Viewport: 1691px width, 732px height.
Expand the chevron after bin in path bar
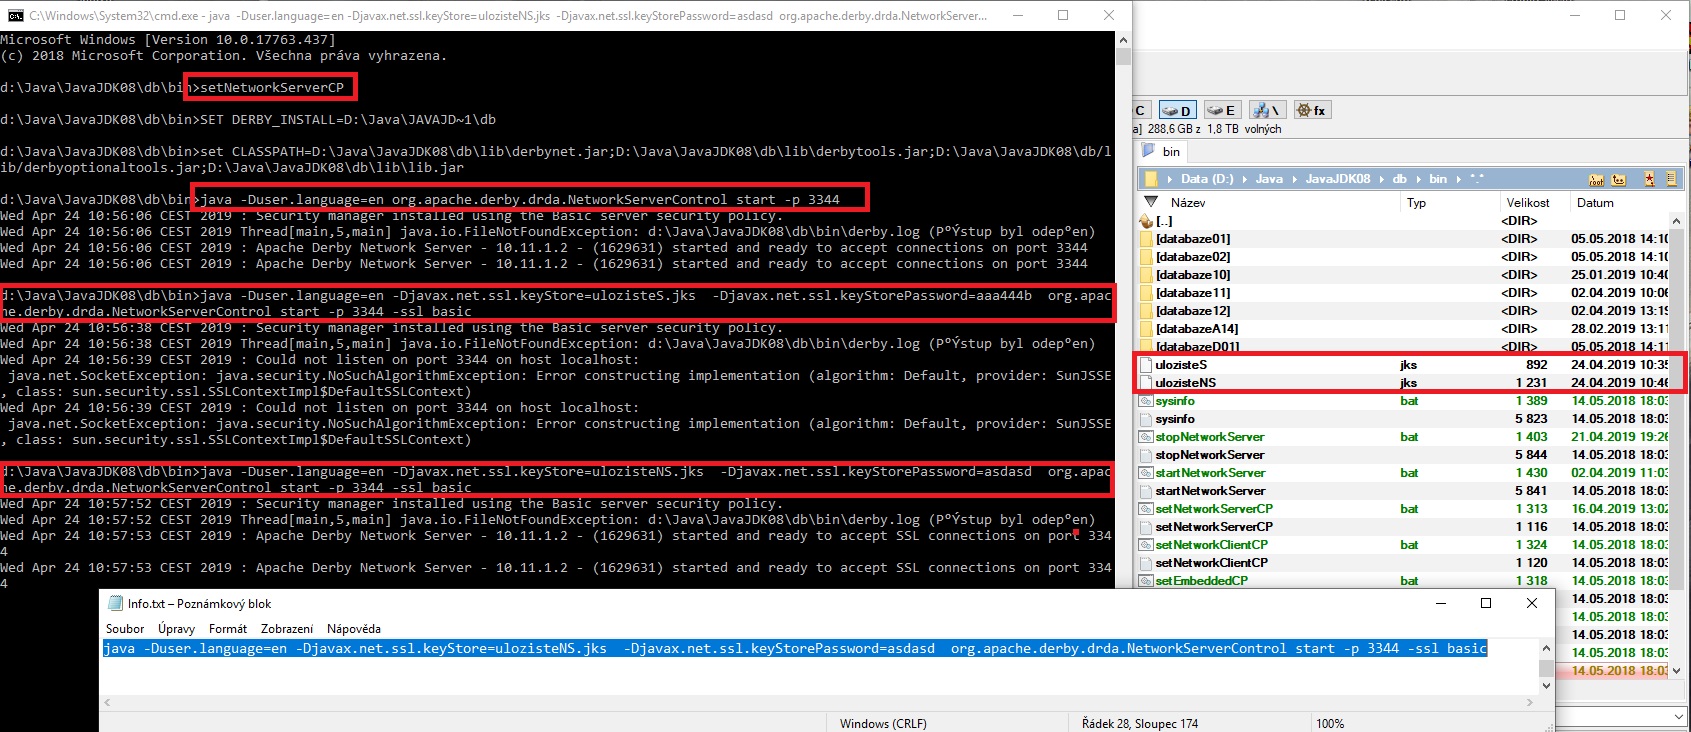click(x=1458, y=179)
